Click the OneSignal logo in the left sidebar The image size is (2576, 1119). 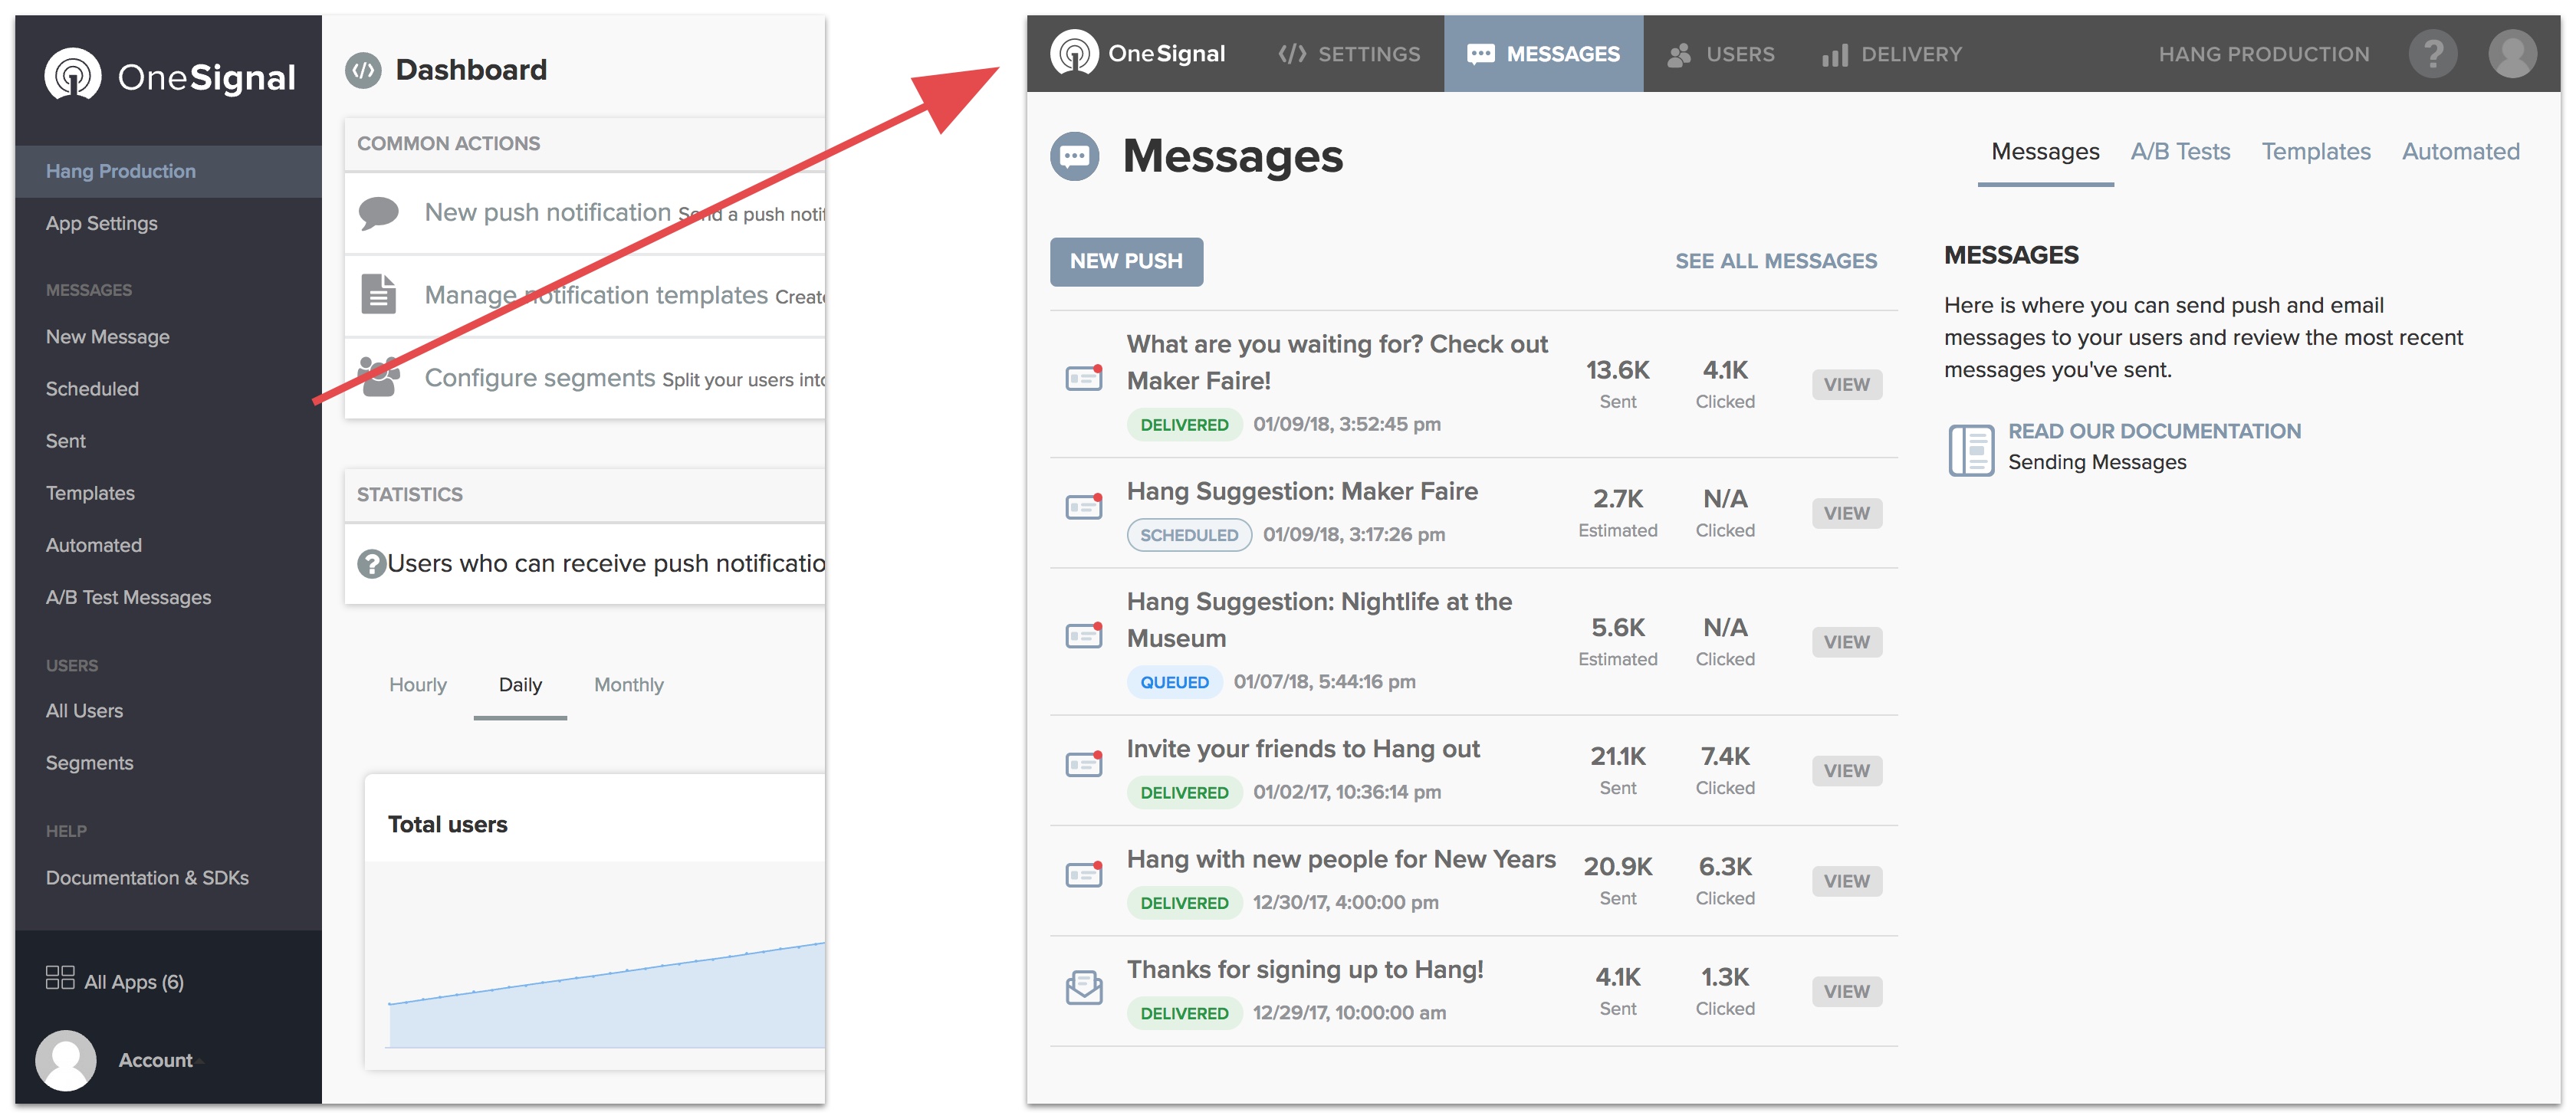(170, 76)
